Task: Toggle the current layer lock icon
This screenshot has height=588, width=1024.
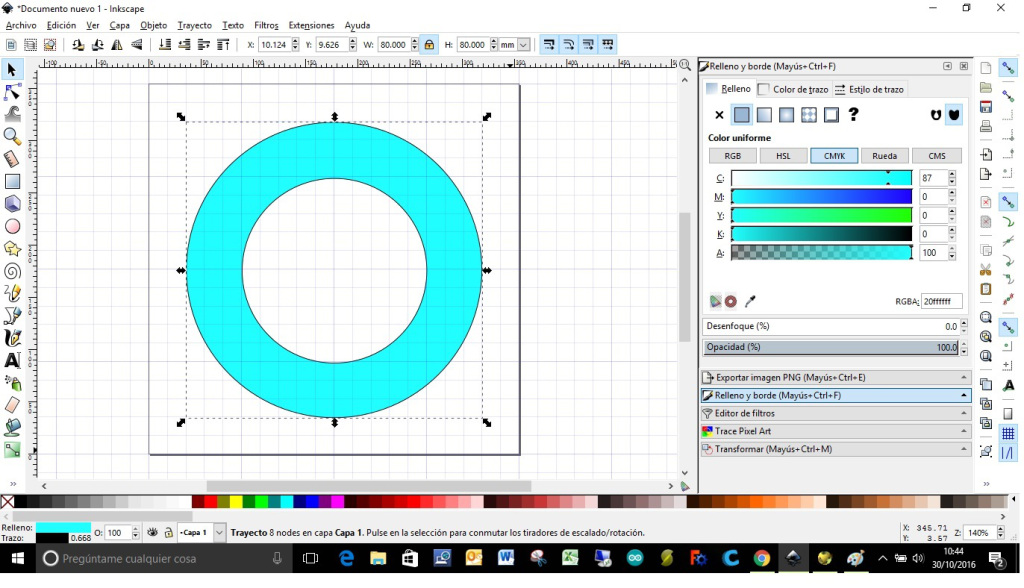Action: 168,533
